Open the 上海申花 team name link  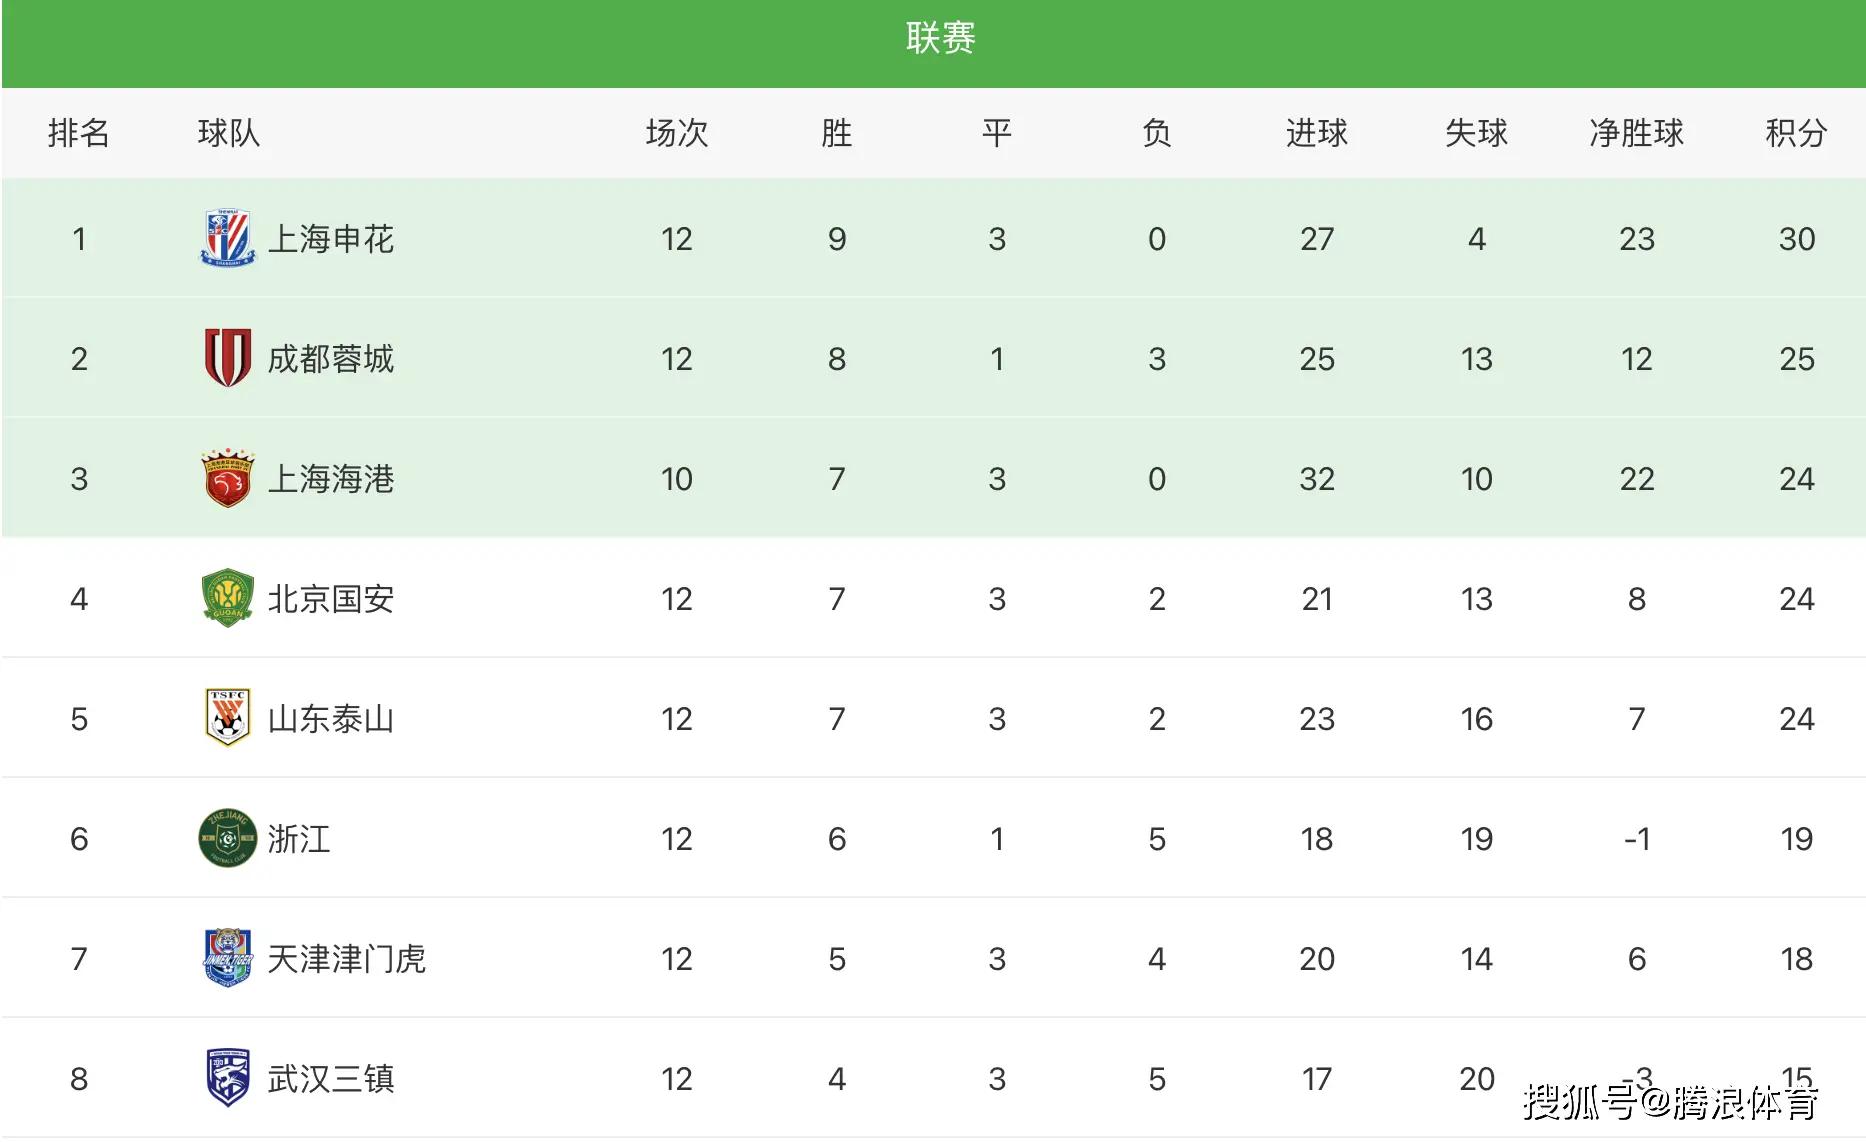[x=331, y=239]
